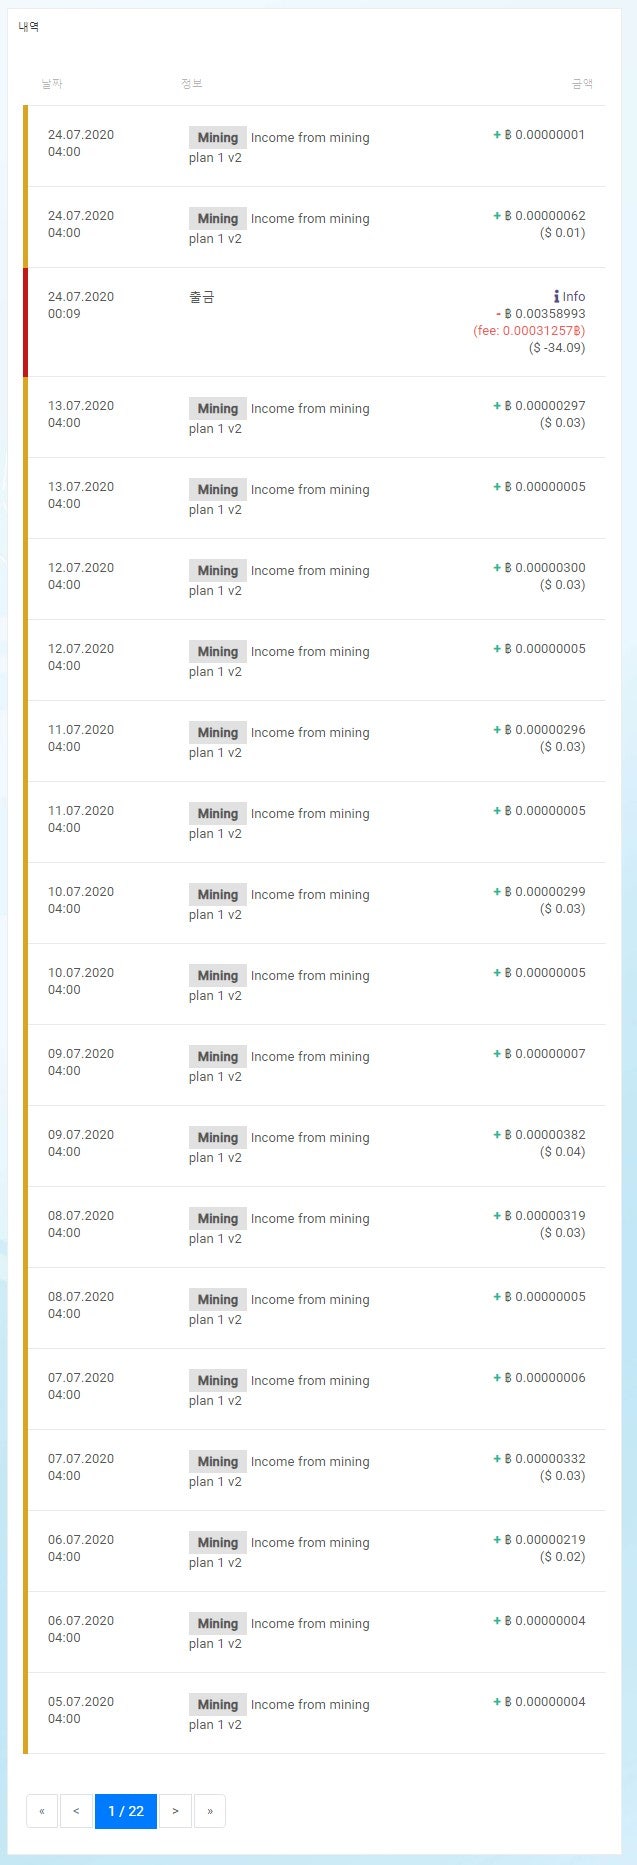Click the 정보 column header
This screenshot has width=637, height=1865.
(194, 84)
